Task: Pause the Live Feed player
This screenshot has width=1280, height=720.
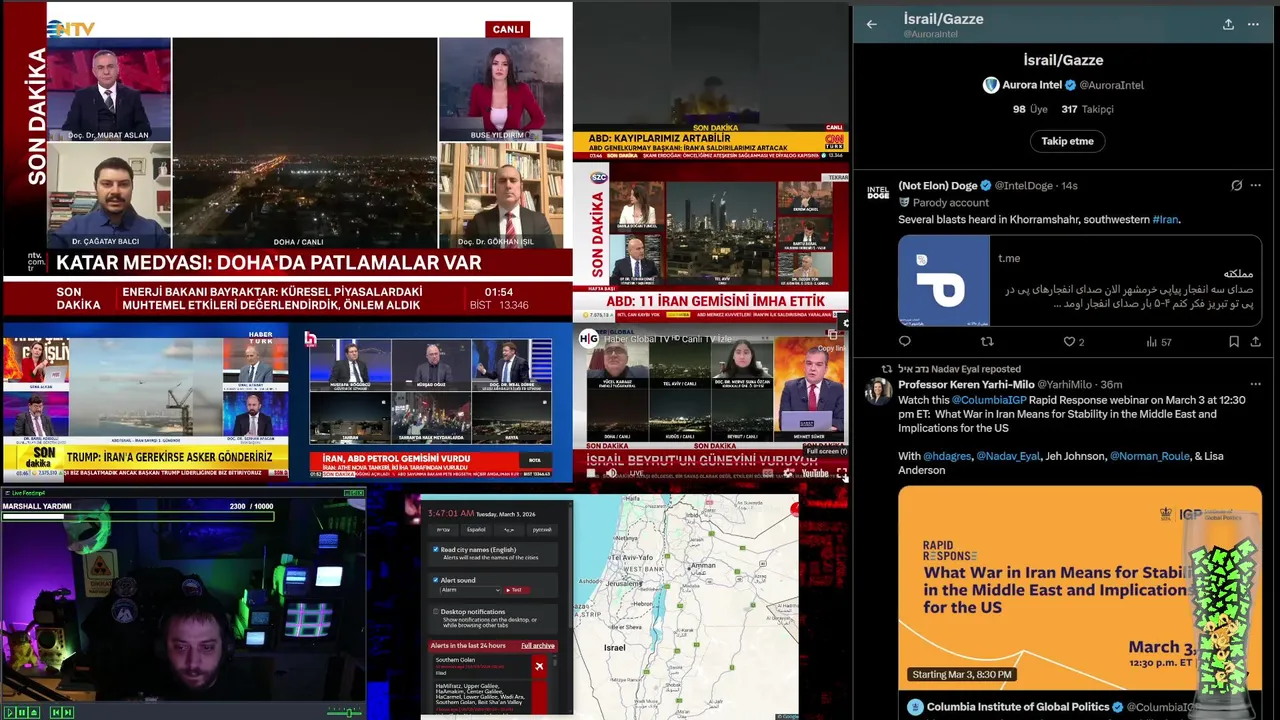Action: tap(22, 712)
